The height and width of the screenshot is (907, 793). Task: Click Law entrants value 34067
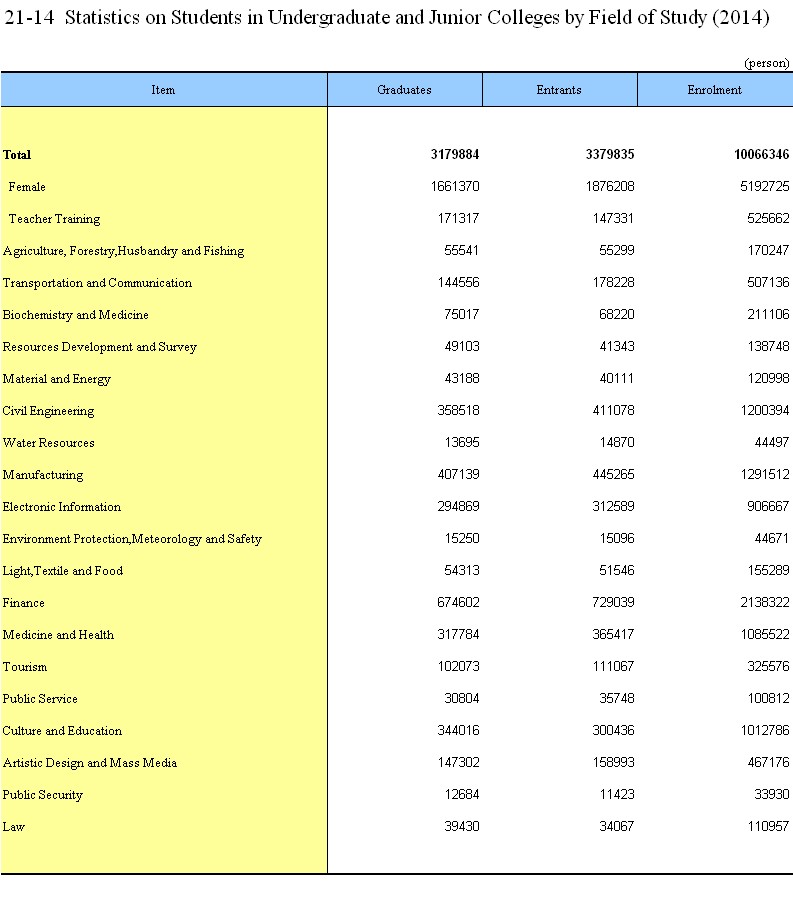[x=617, y=827]
